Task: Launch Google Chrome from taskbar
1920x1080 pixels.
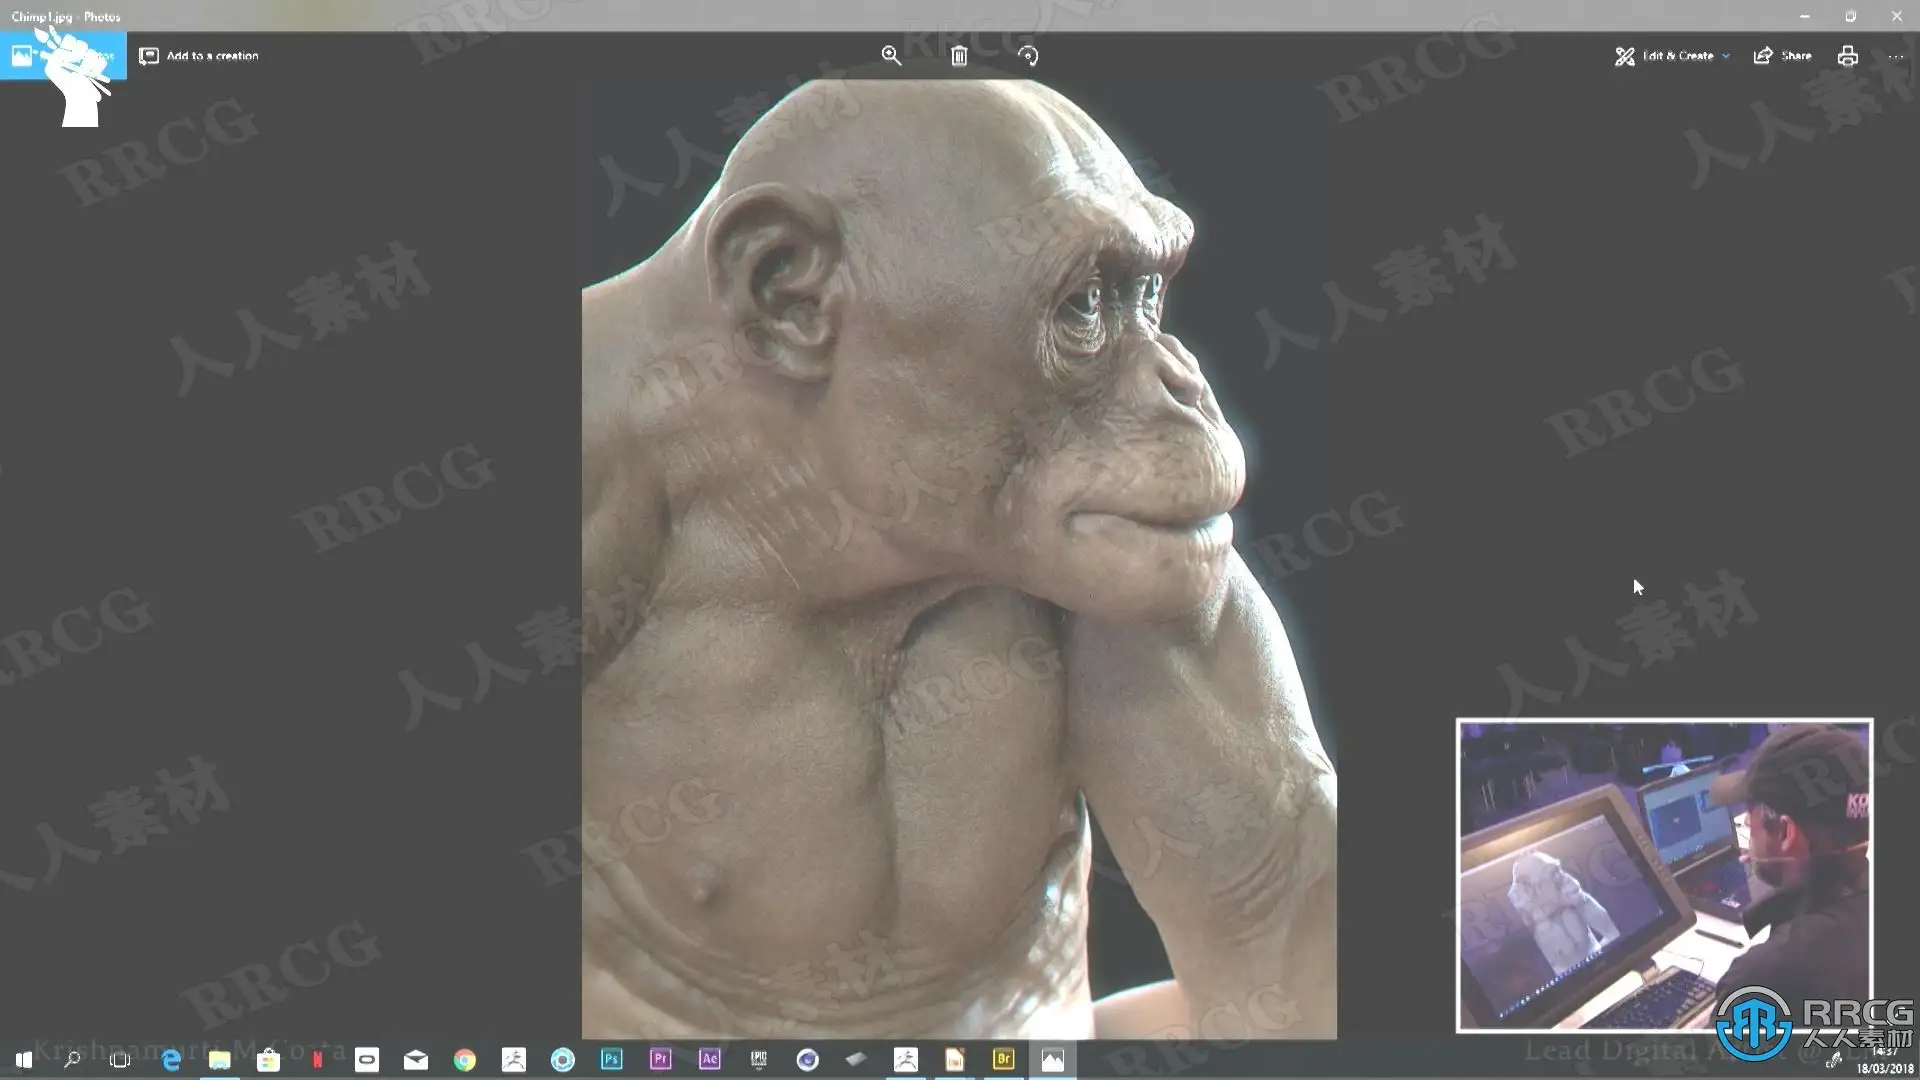Action: (465, 1059)
